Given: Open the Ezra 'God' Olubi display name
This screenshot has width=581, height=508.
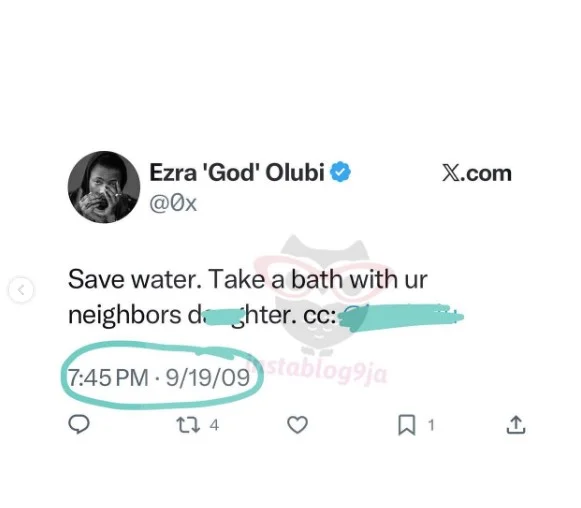Looking at the screenshot, I should pyautogui.click(x=237, y=172).
